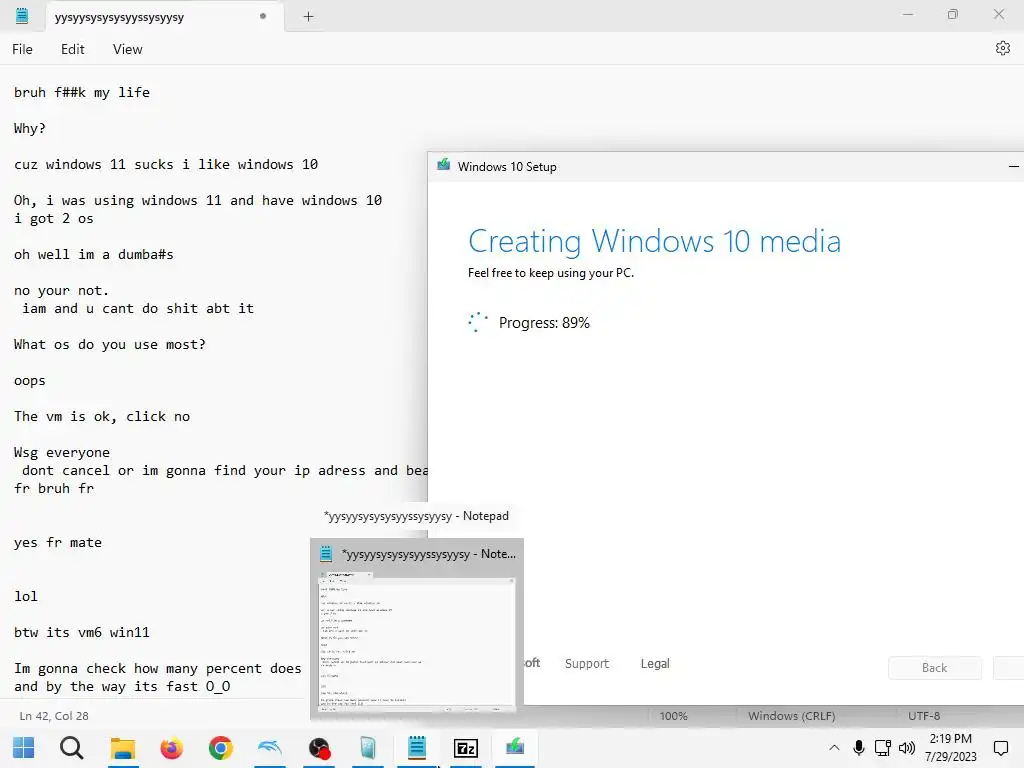Open the Legal link in Setup

point(655,664)
